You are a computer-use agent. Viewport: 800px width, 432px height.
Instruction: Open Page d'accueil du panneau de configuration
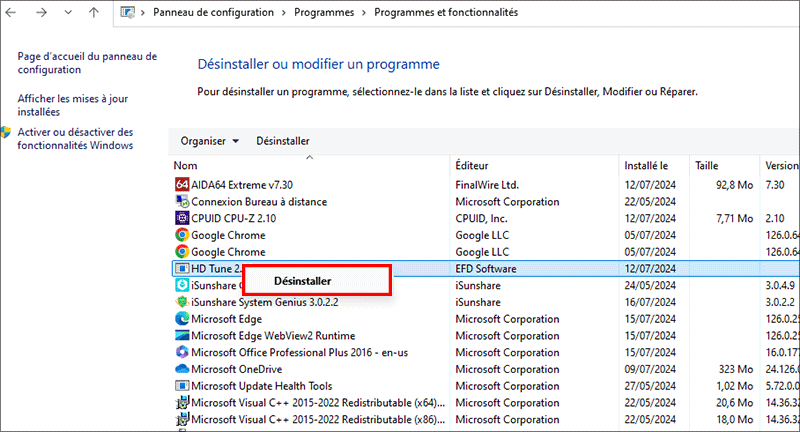click(87, 63)
